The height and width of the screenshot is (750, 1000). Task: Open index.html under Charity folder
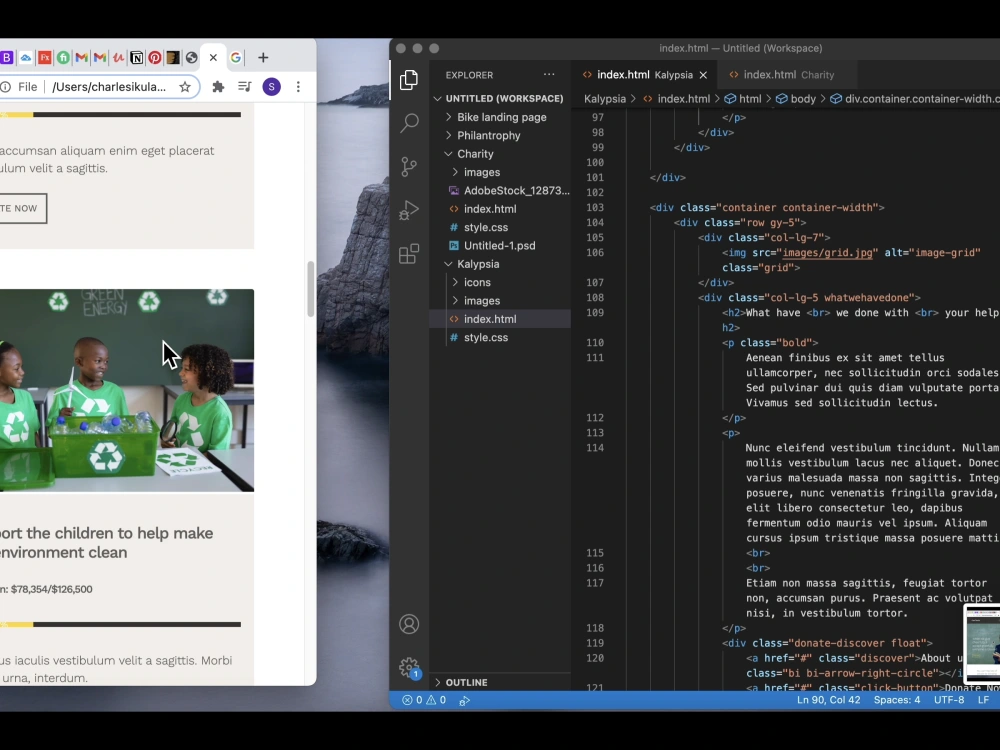(x=500, y=209)
